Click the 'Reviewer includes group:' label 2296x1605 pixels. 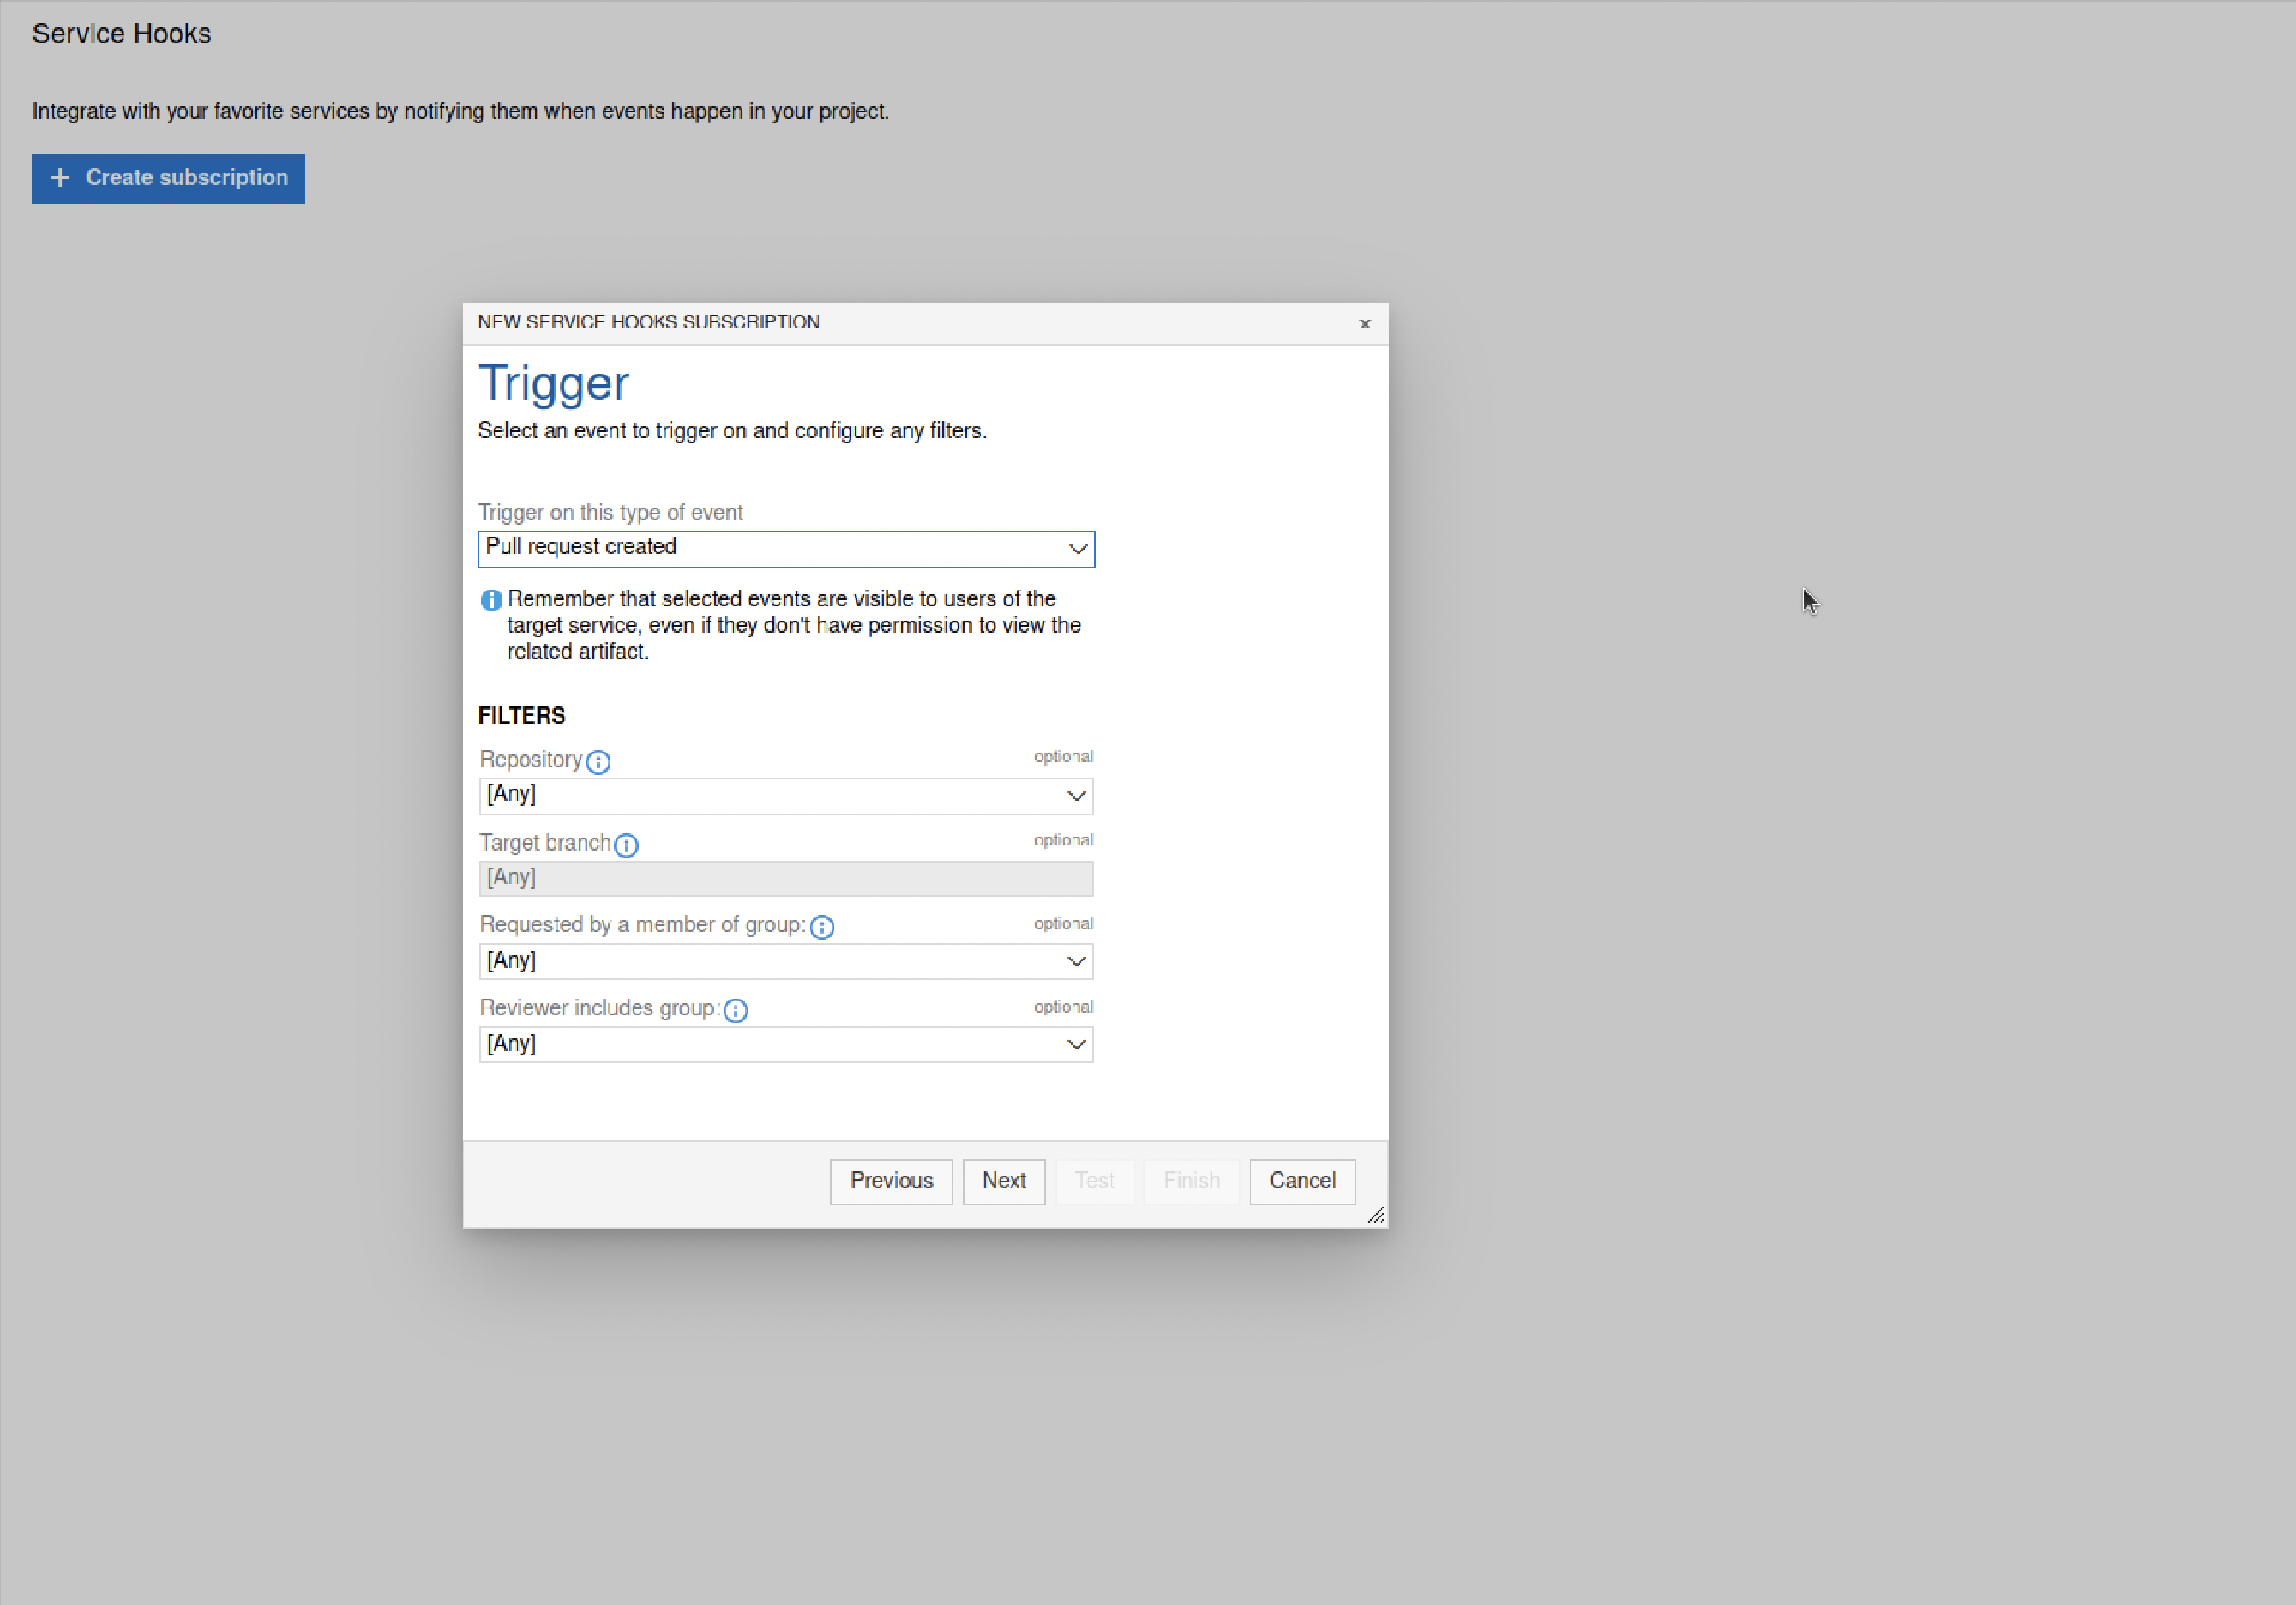(x=600, y=1008)
